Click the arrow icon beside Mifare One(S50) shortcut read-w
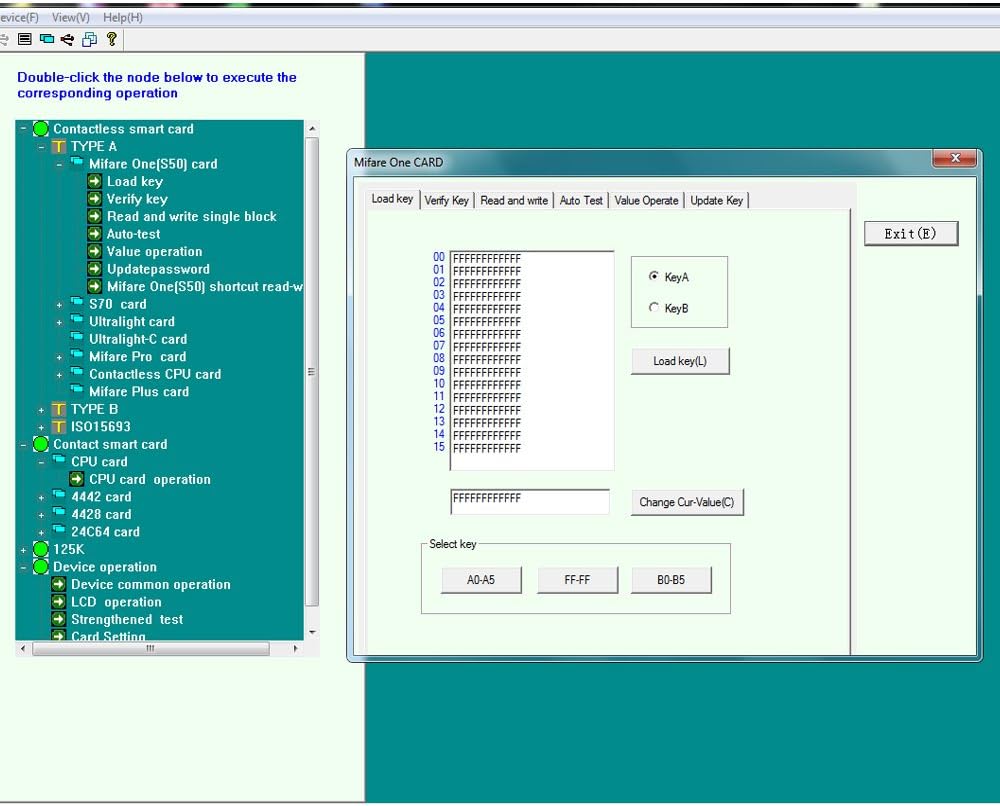The height and width of the screenshot is (806, 1000). [94, 286]
